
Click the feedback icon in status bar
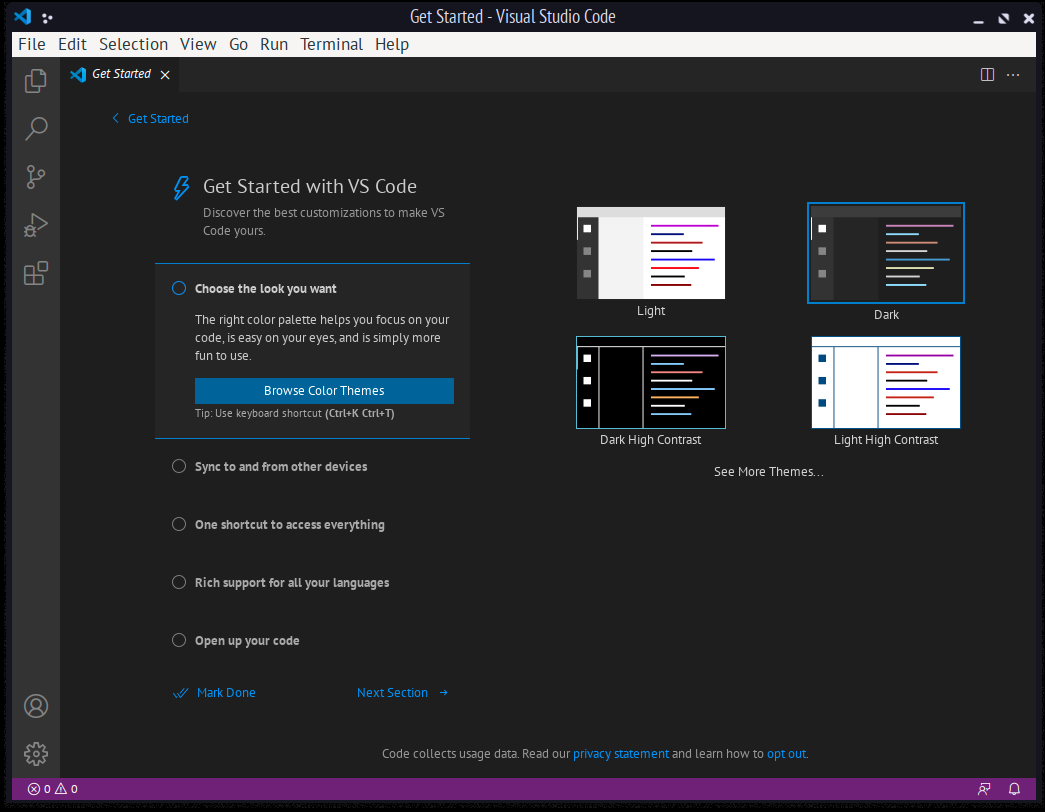(x=984, y=789)
